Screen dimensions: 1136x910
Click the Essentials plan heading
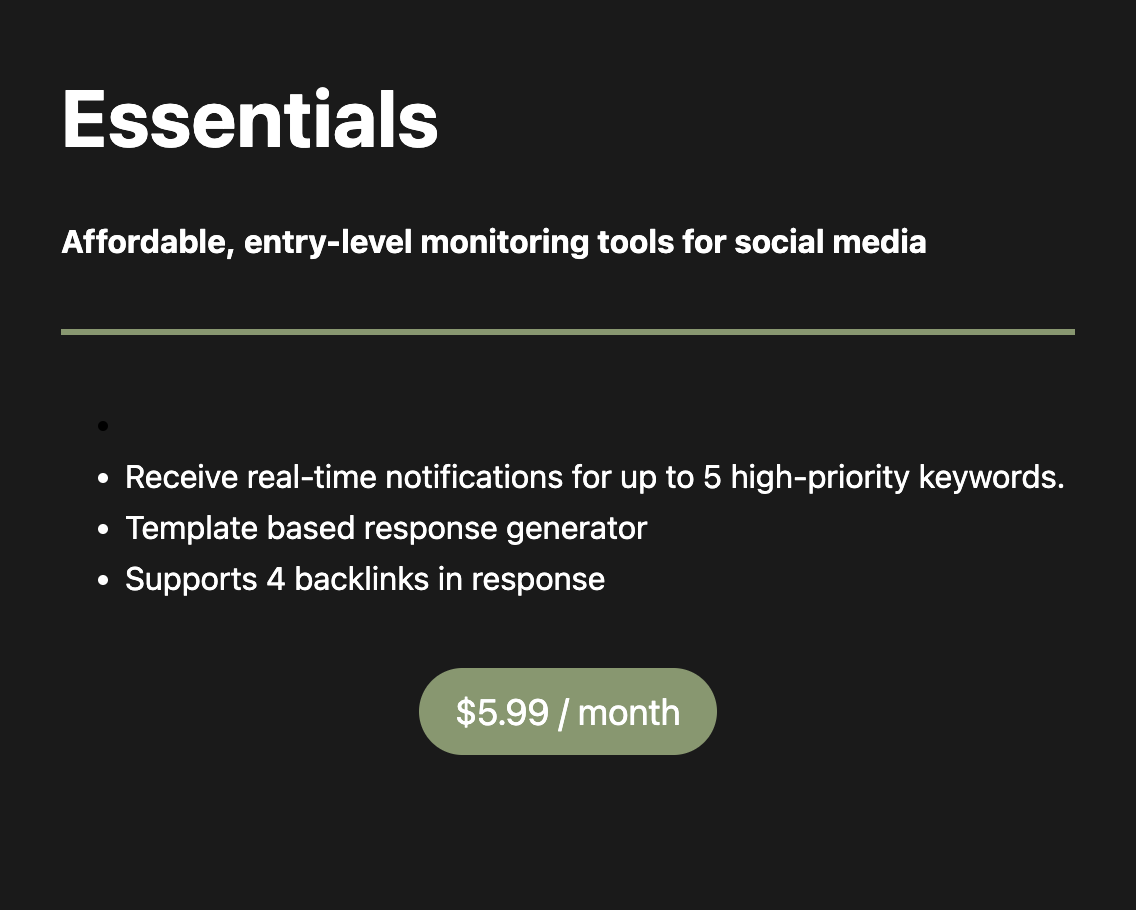coord(250,120)
